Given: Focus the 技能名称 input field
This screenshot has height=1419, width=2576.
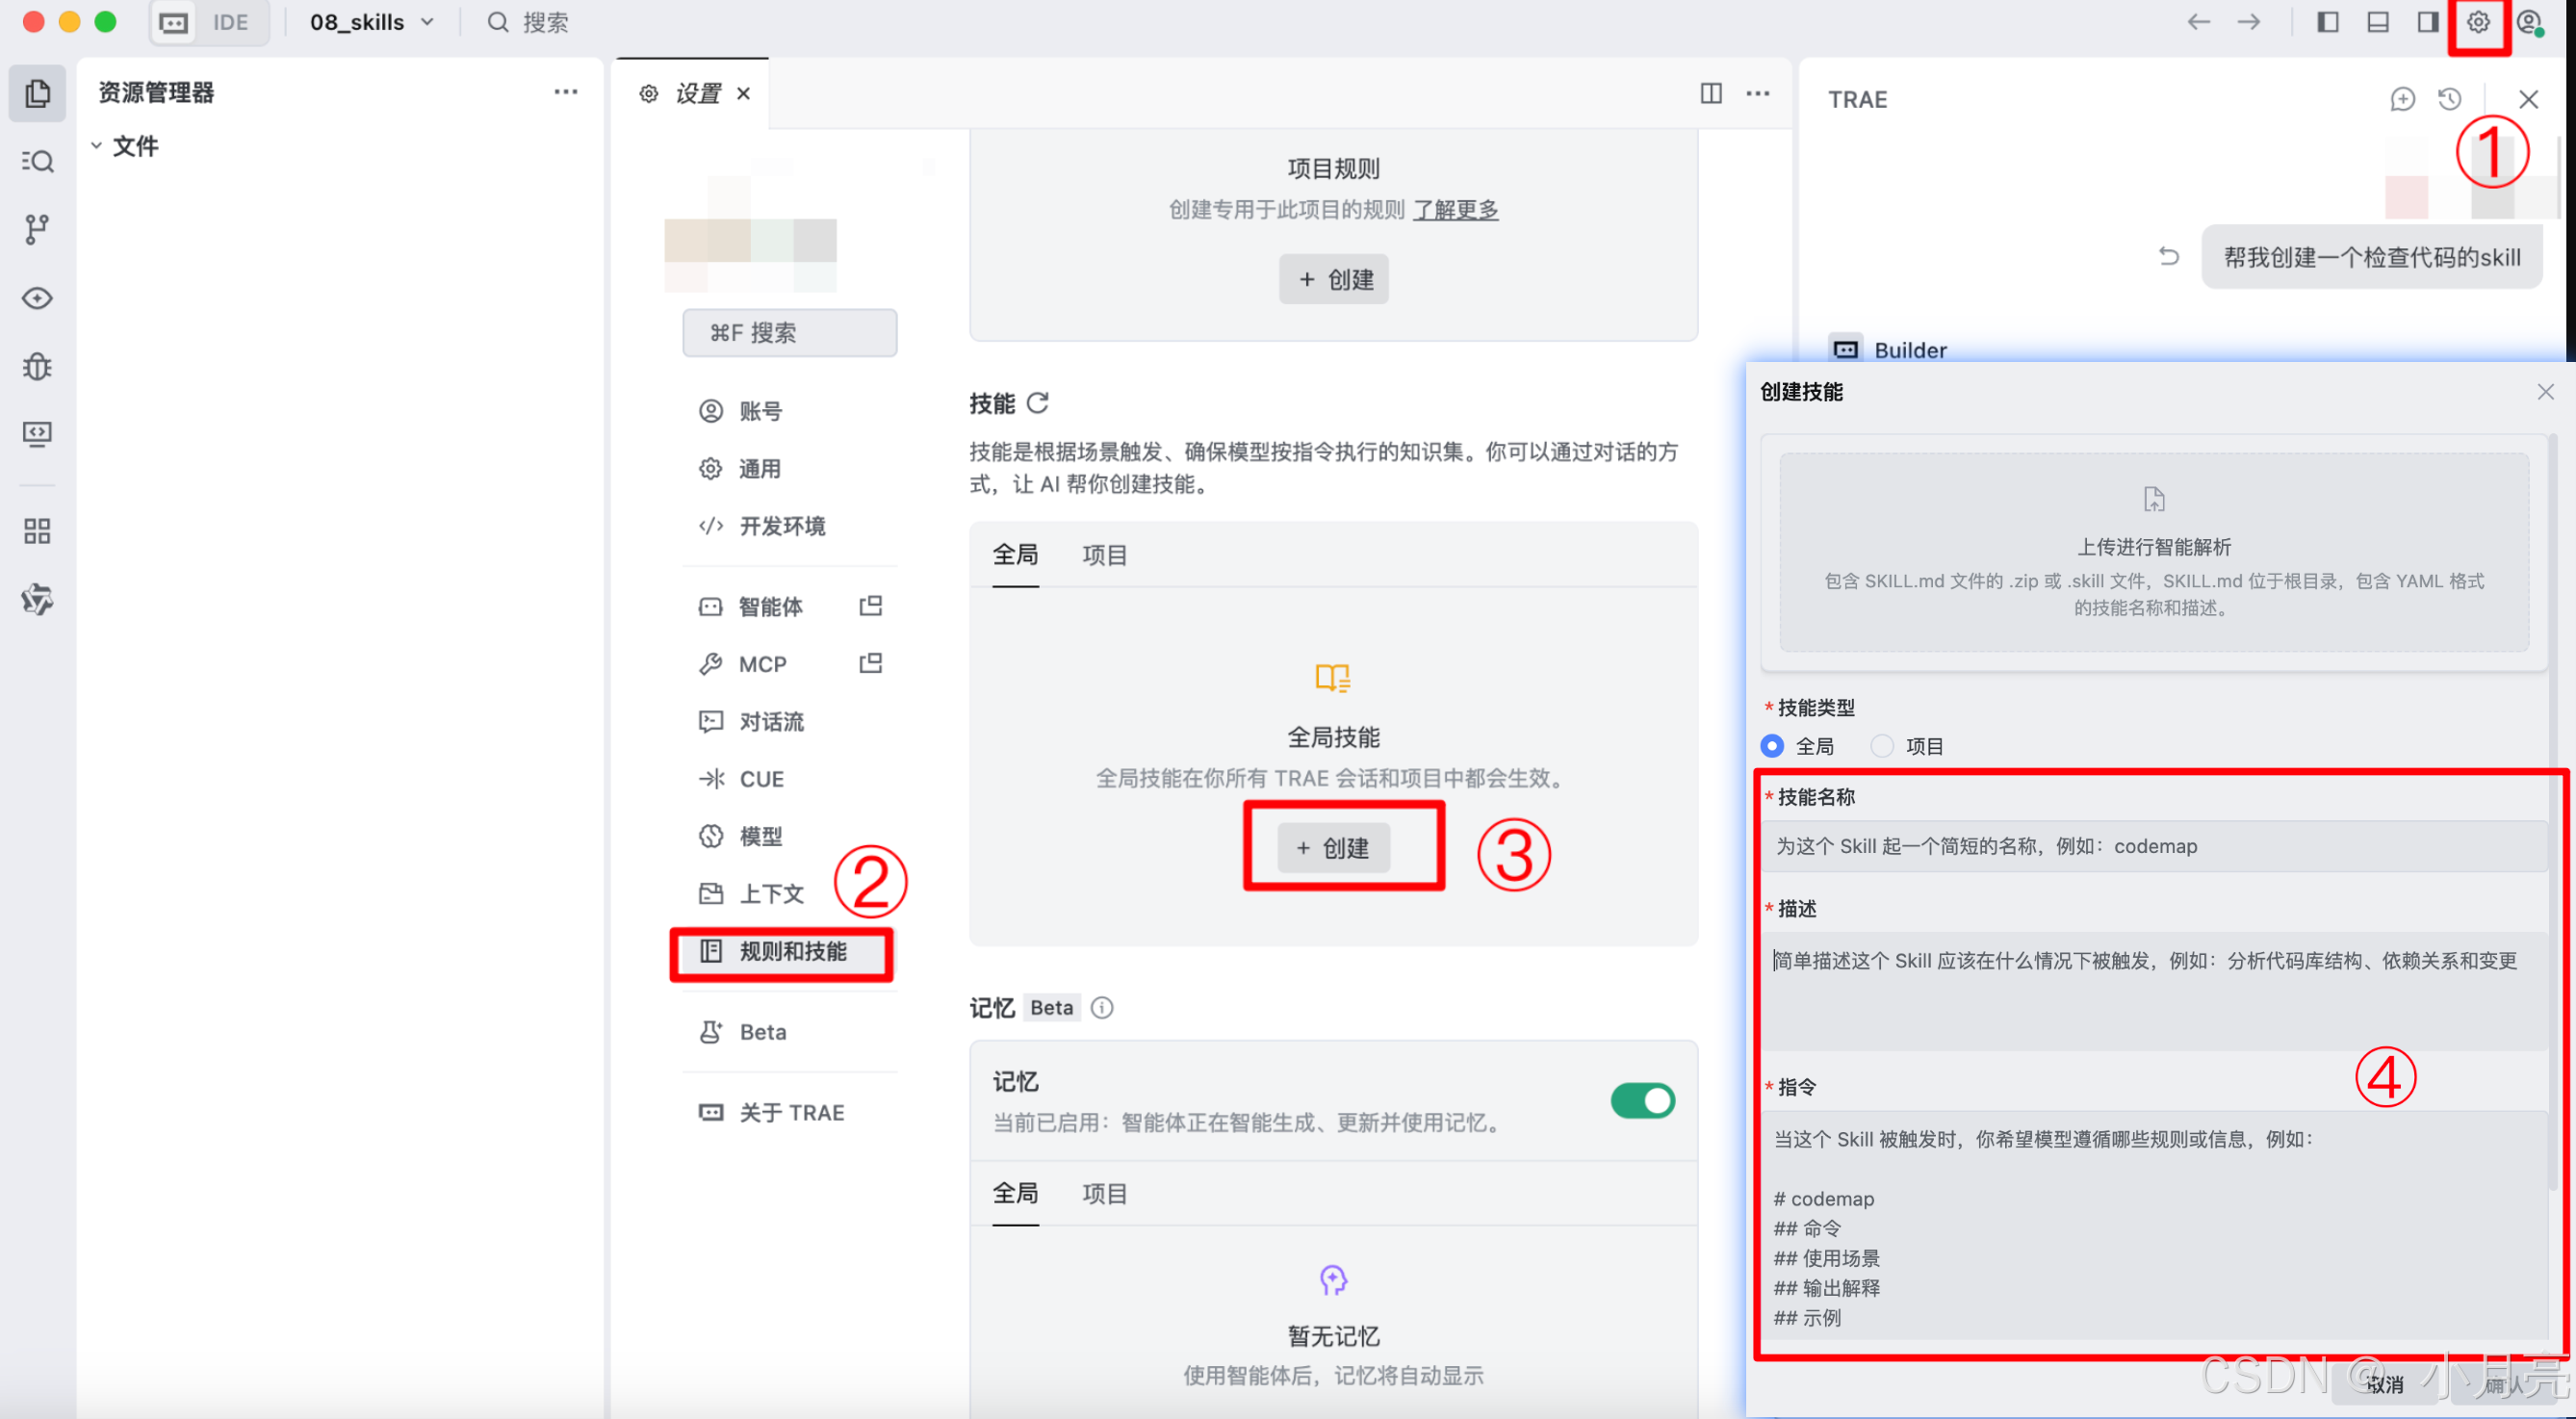Looking at the screenshot, I should click(x=2154, y=846).
